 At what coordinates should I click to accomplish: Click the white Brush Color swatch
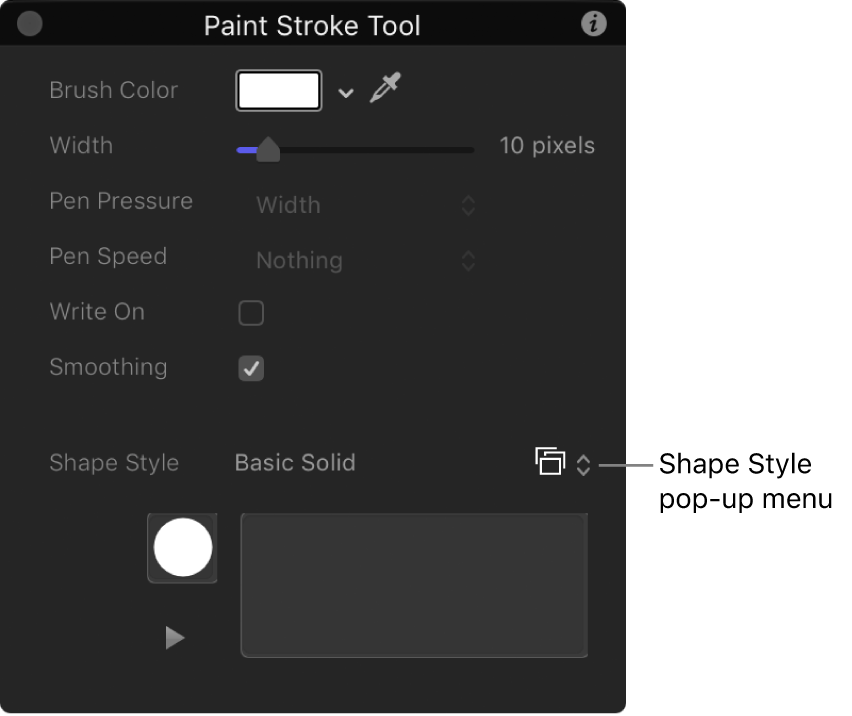point(278,90)
